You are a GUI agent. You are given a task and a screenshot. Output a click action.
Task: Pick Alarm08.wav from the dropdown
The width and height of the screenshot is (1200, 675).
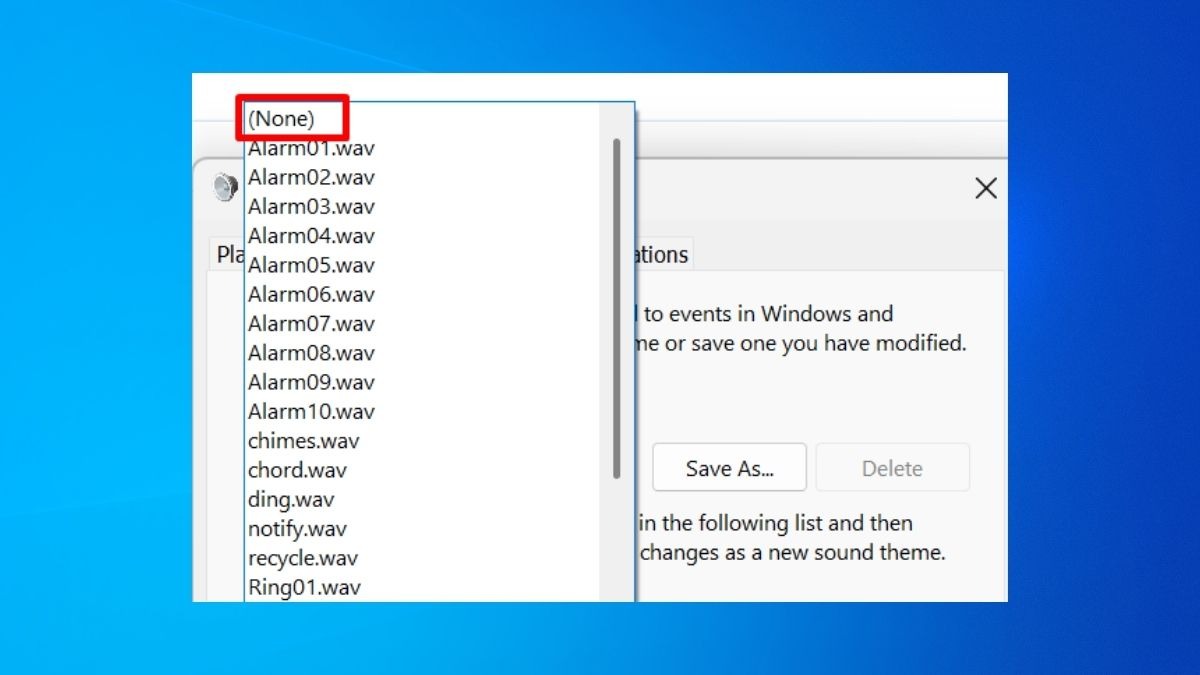tap(311, 353)
